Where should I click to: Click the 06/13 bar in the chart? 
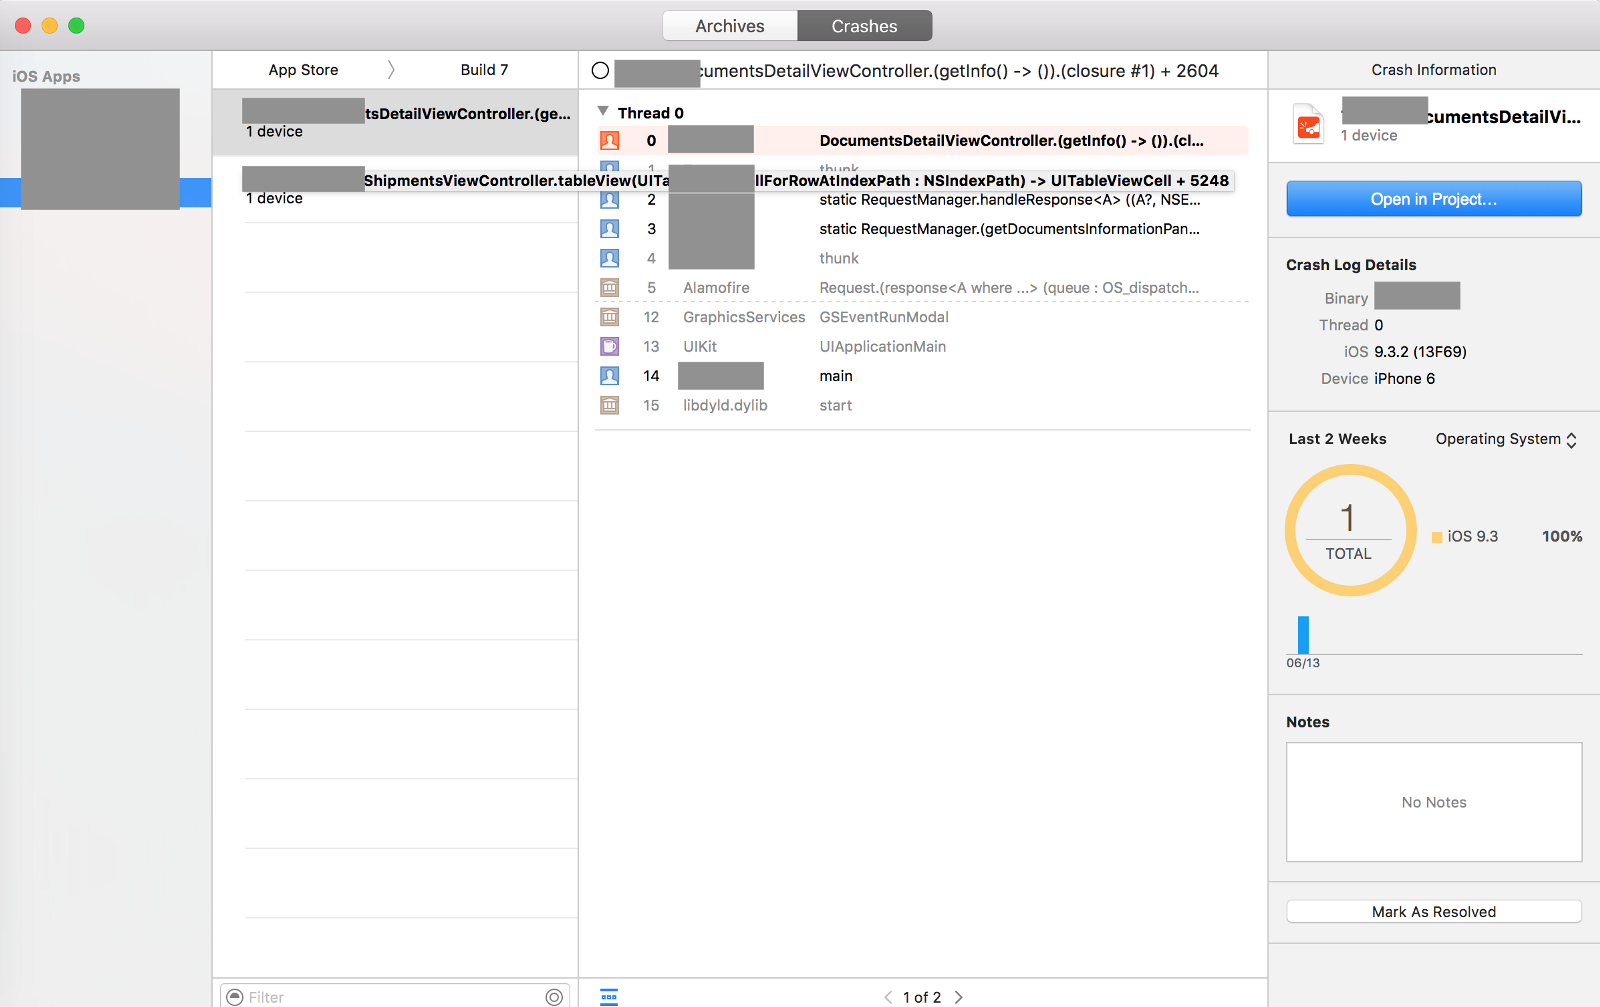tap(1303, 635)
